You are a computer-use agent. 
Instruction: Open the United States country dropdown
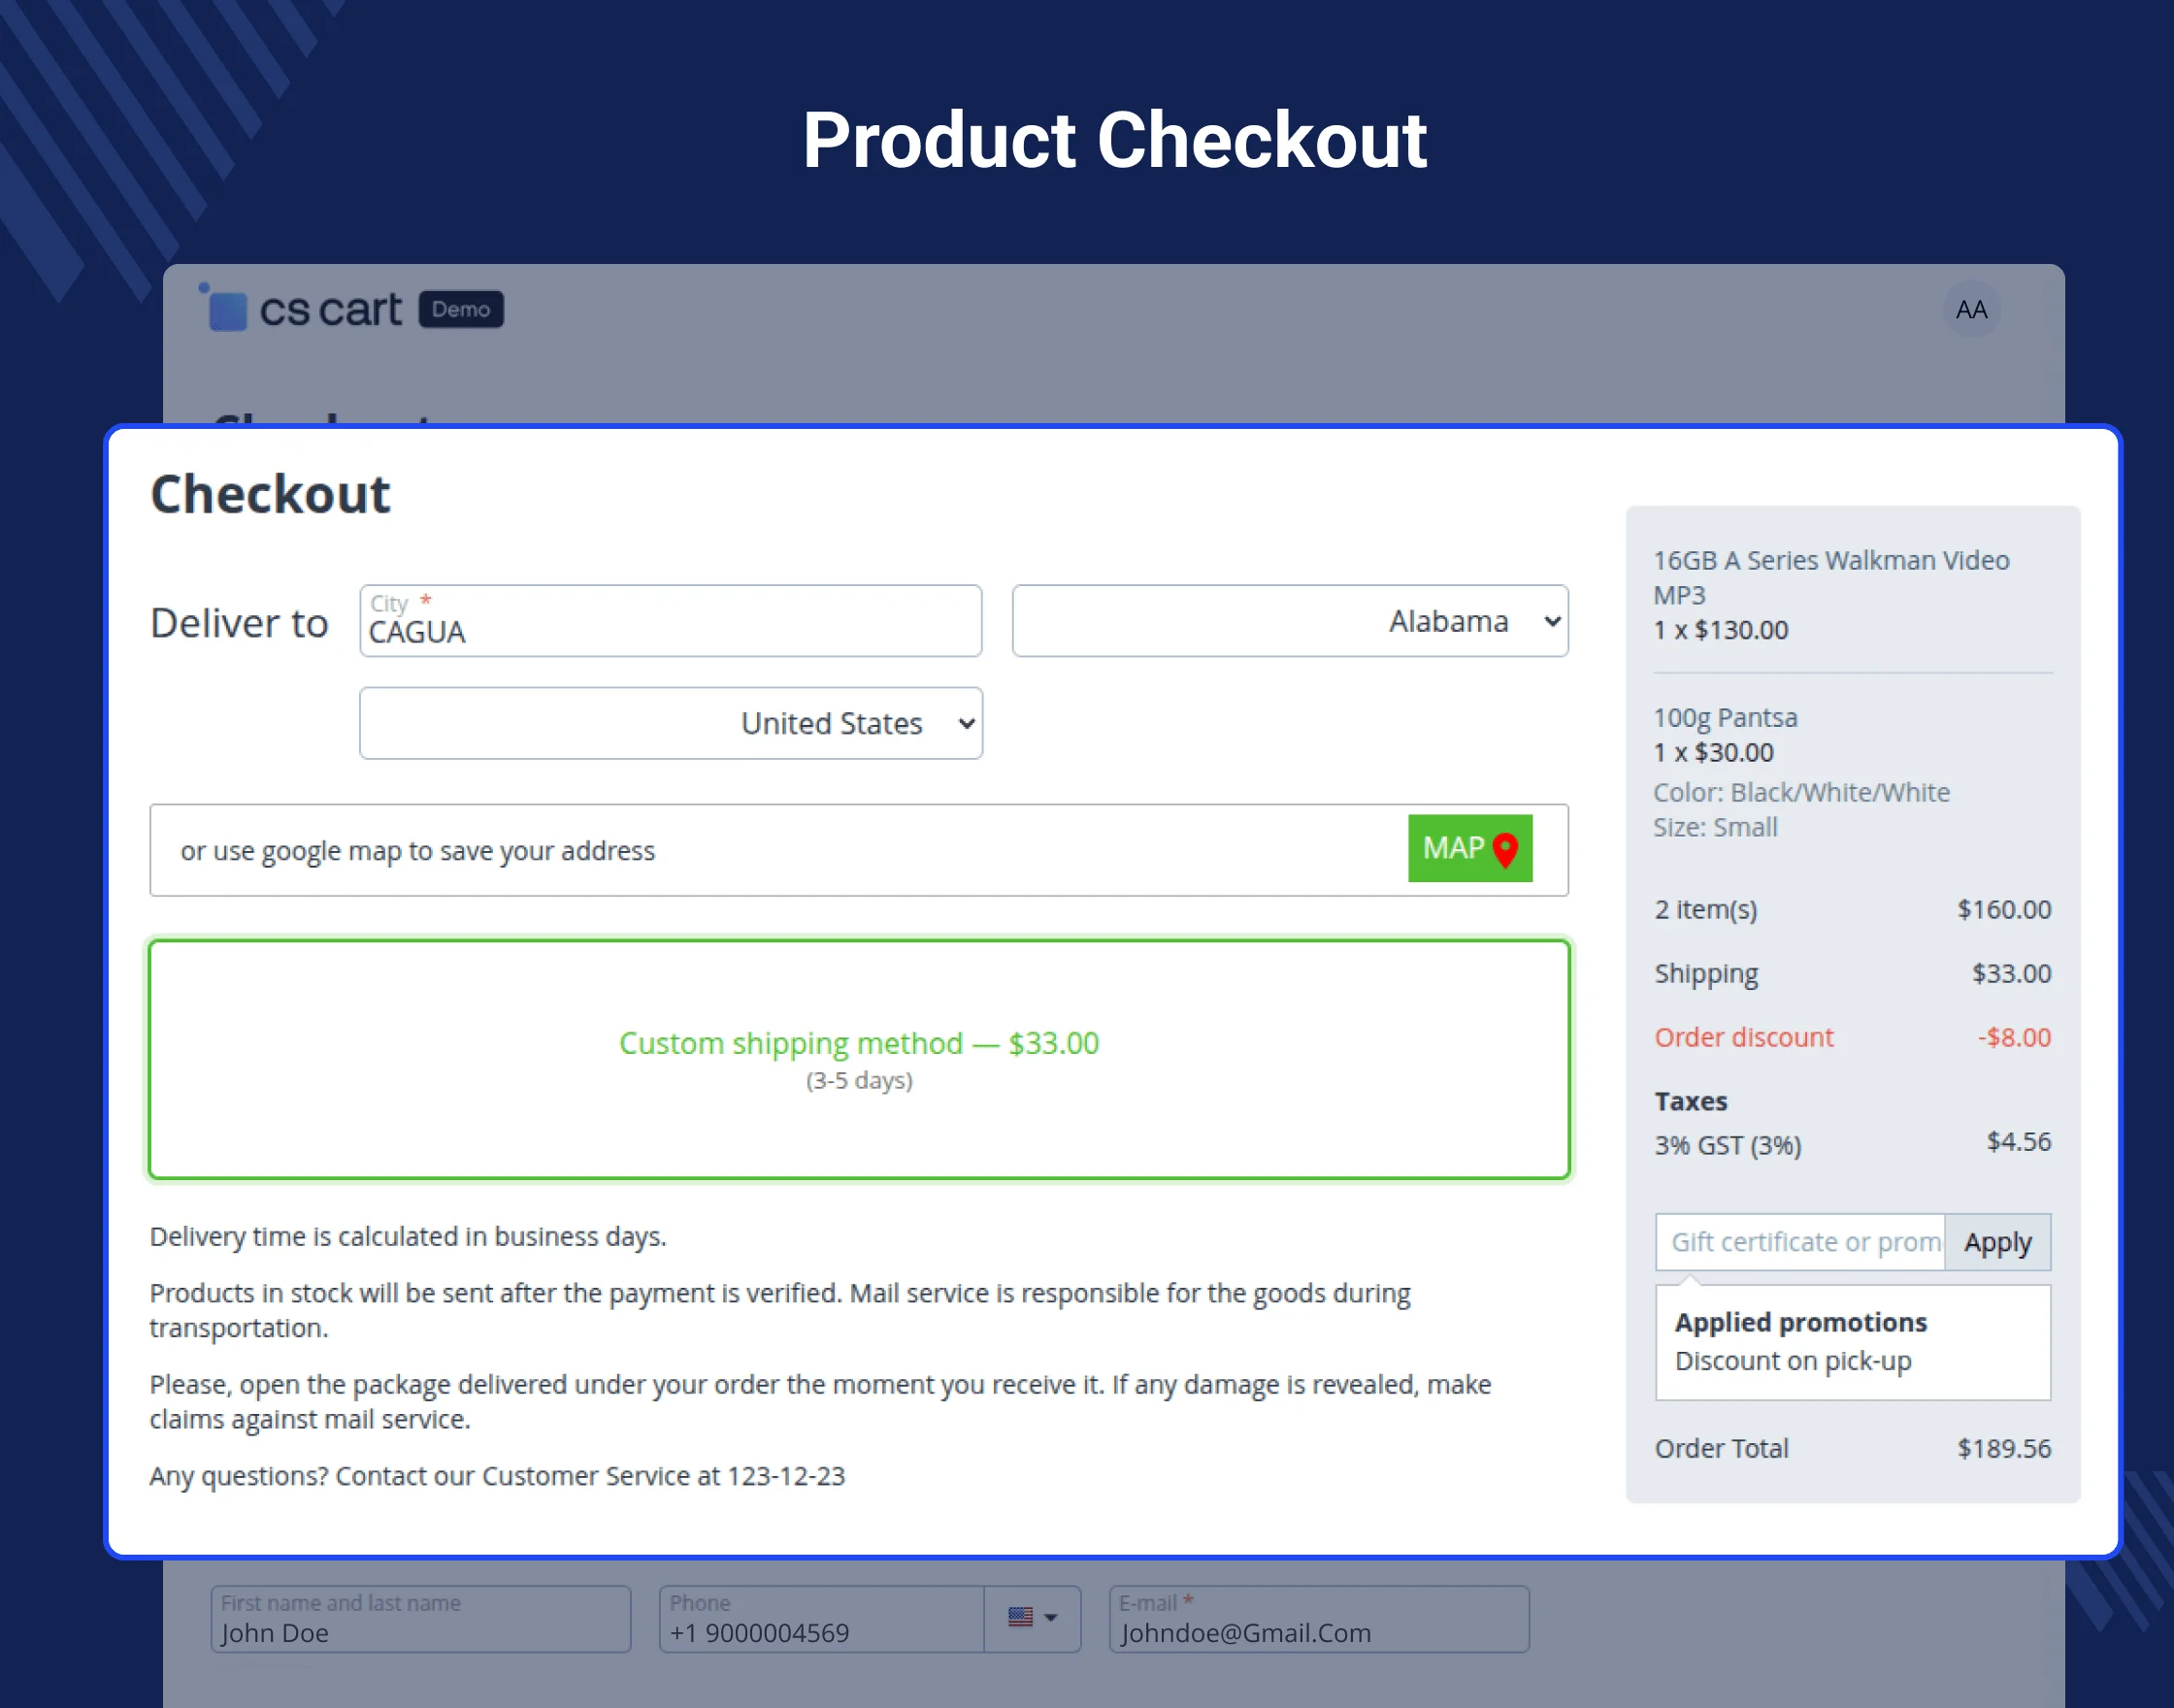[670, 723]
